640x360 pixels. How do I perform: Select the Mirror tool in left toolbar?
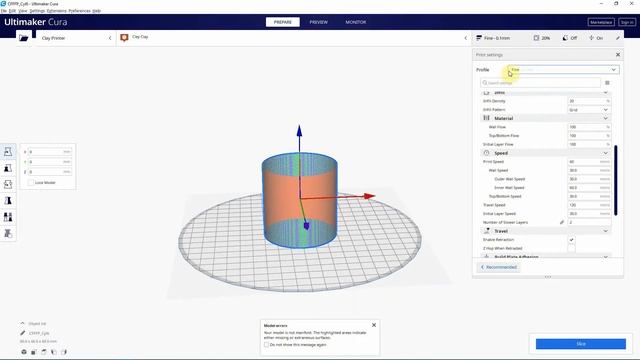8,200
